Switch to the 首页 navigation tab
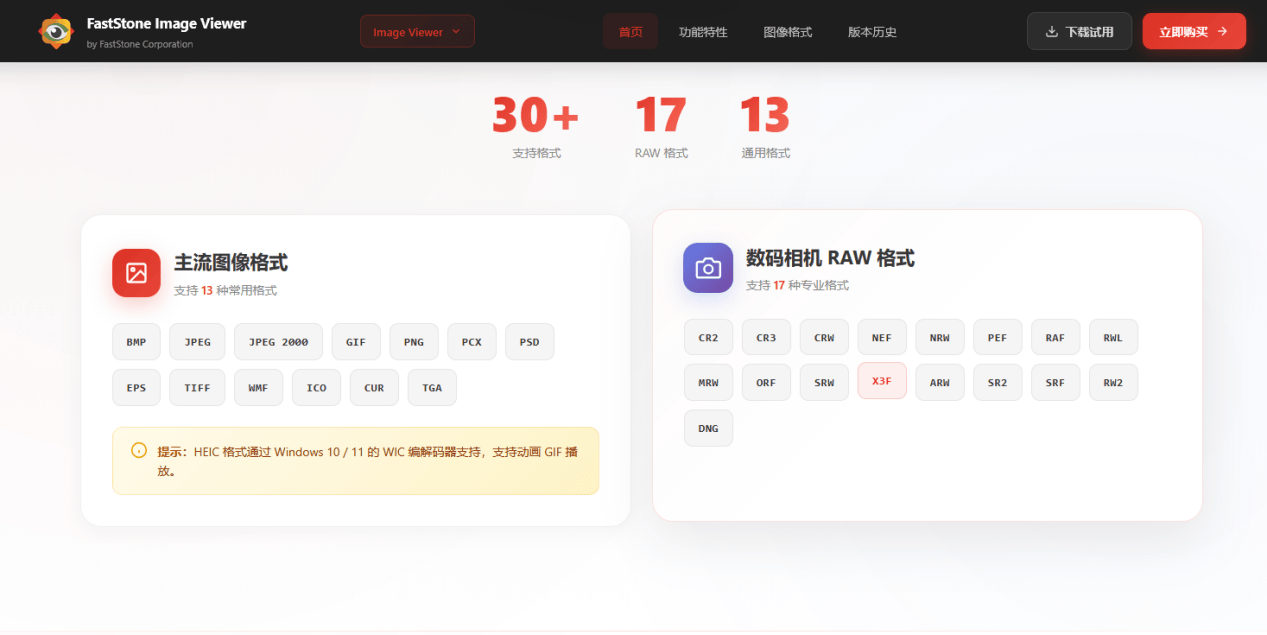1267x635 pixels. pyautogui.click(x=630, y=32)
